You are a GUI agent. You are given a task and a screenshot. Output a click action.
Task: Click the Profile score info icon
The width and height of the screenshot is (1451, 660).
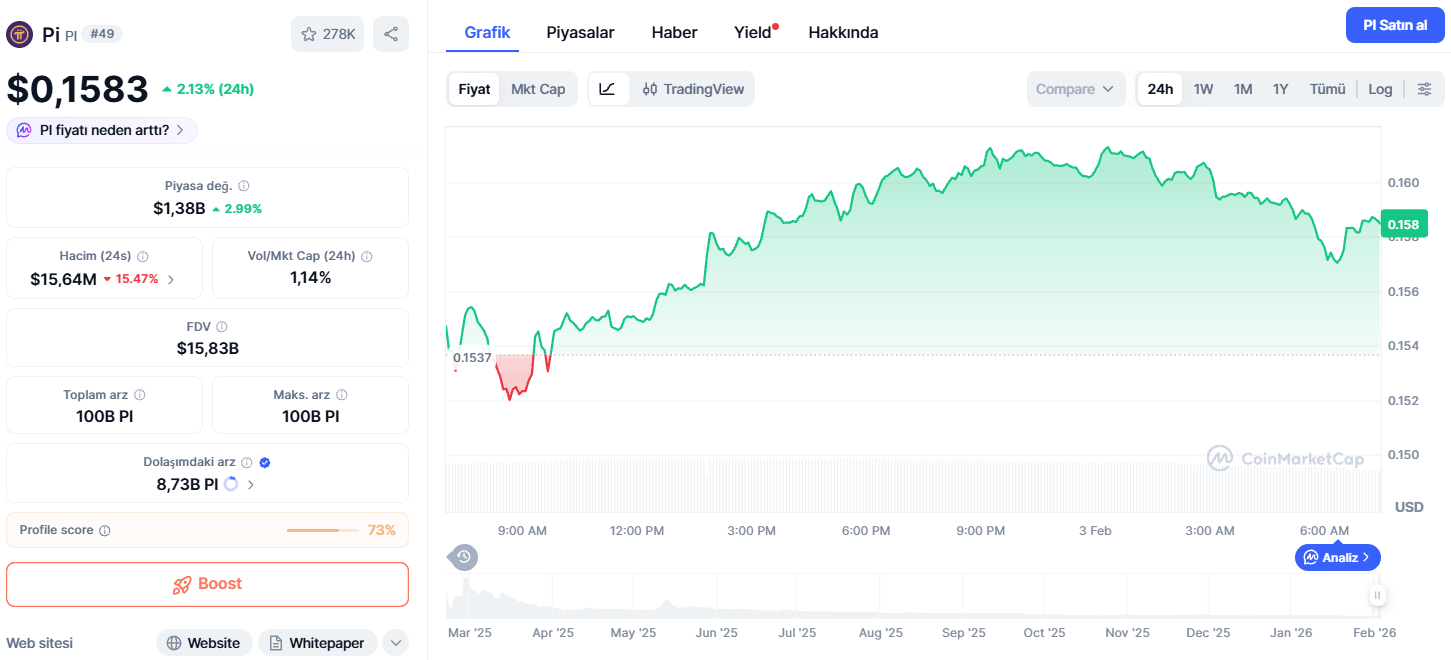[x=105, y=531]
